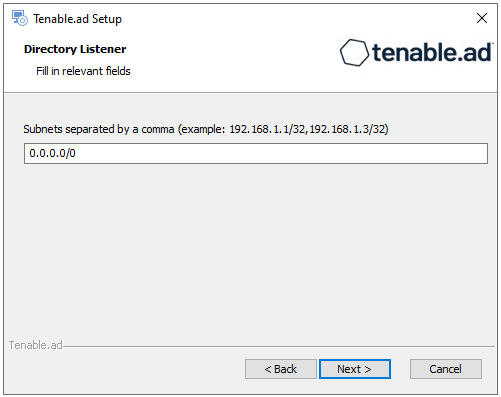Click empty title bar space beside the title

293,18
